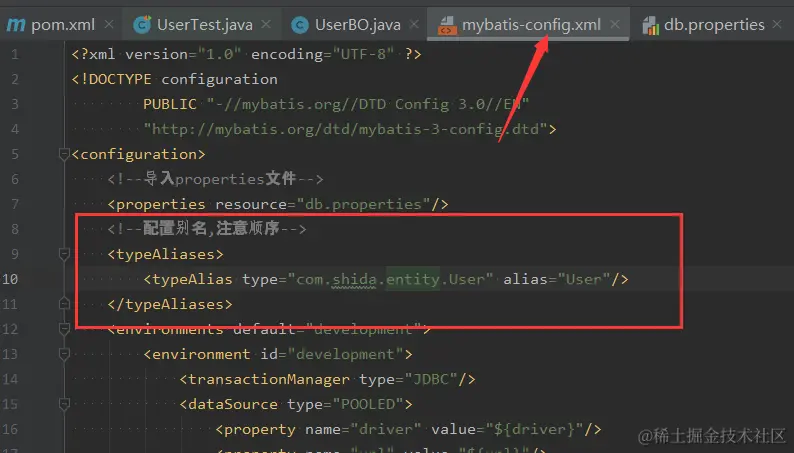Image resolution: width=794 pixels, height=453 pixels.
Task: Collapse the environment id development fold marker
Action: point(64,354)
